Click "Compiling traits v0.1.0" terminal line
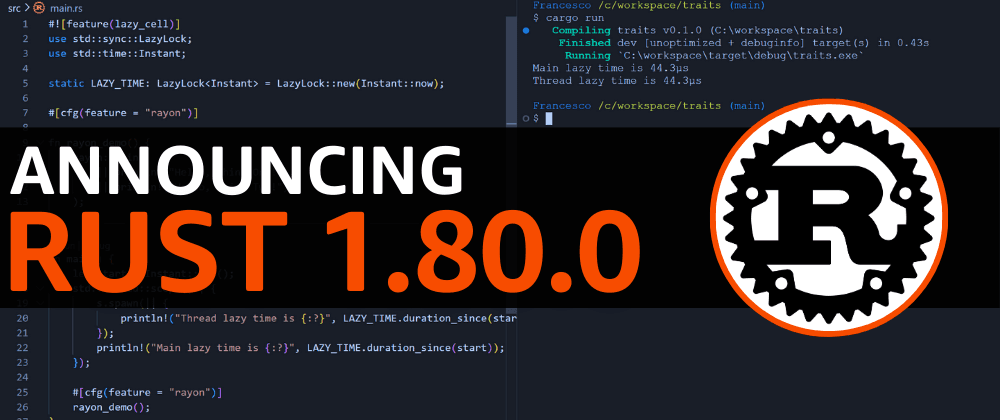 pos(698,31)
